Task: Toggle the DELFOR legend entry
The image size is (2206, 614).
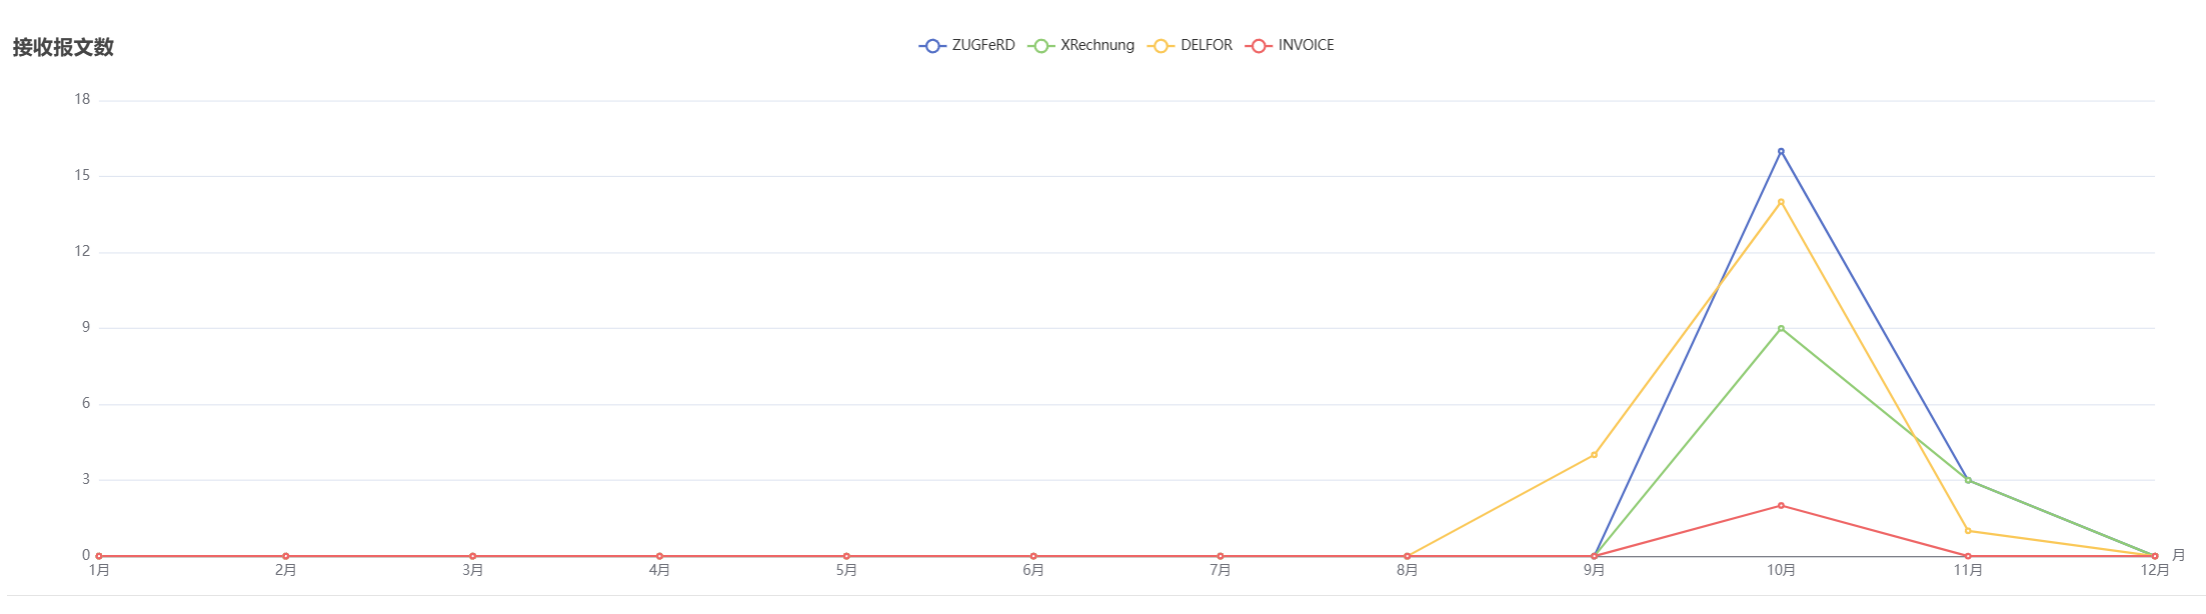Action: coord(1191,46)
